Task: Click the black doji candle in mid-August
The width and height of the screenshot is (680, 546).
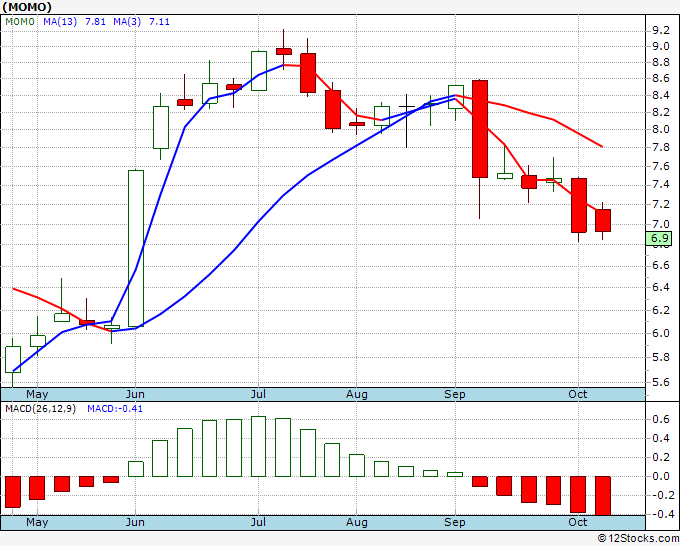Action: (x=407, y=121)
